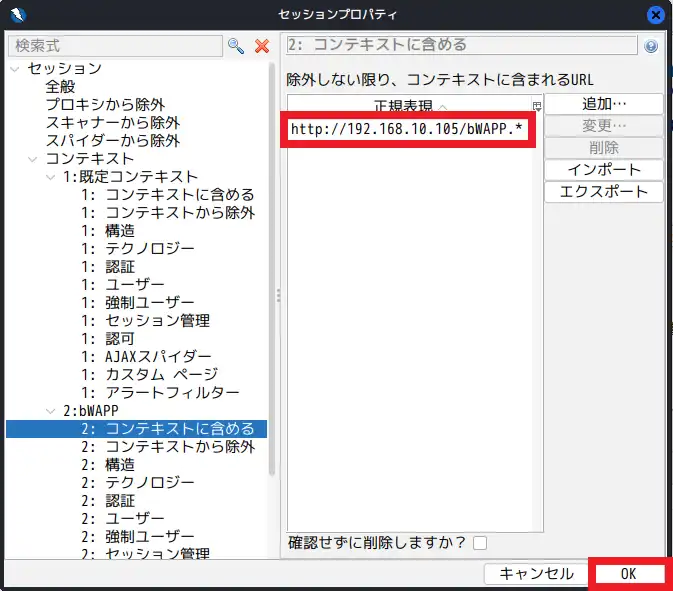Collapse the 1:既定コンテキスト node
673x591 pixels.
[x=51, y=177]
